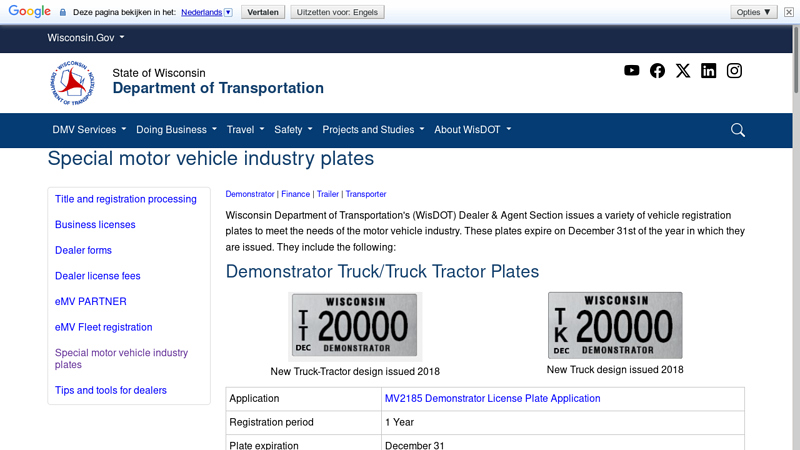
Task: Open WisDOT Facebook page icon
Action: click(657, 70)
